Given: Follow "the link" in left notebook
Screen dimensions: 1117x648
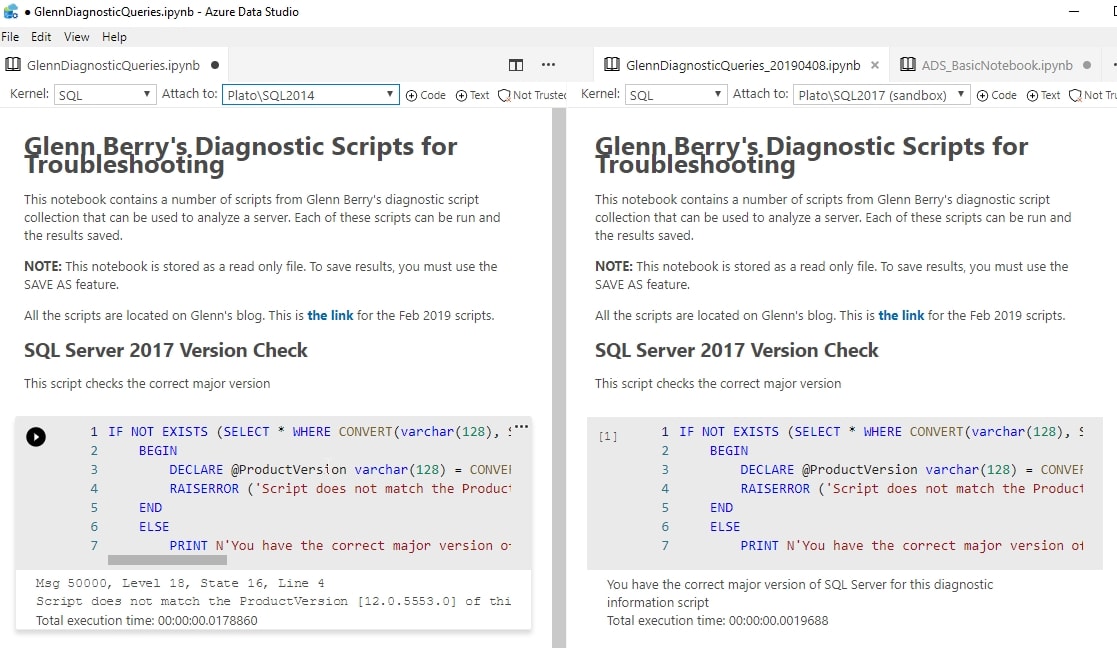Looking at the screenshot, I should (330, 315).
